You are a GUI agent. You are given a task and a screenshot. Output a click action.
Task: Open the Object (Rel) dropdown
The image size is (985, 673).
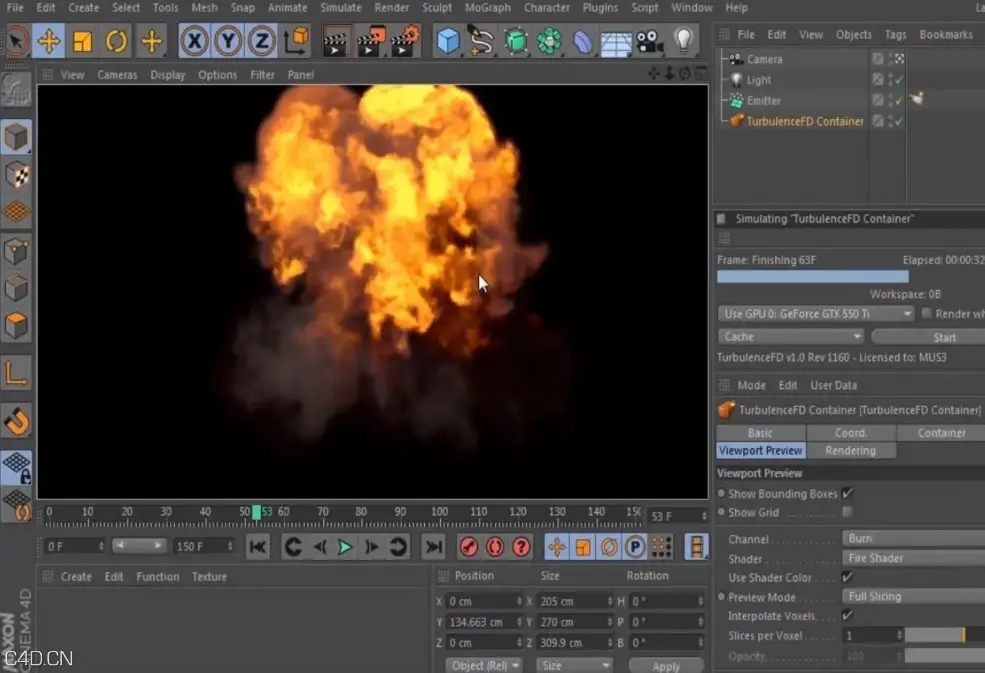[484, 665]
